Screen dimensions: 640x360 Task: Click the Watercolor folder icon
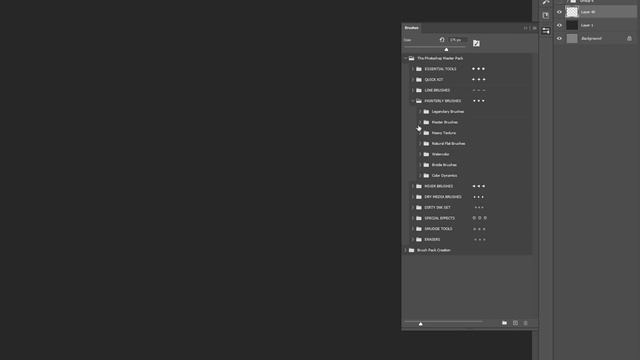click(x=426, y=154)
